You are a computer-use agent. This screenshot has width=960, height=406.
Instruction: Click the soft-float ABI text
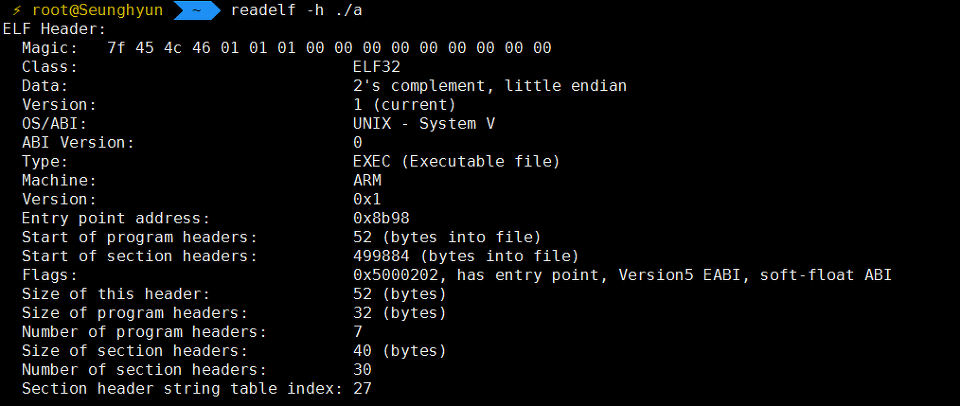pos(825,275)
